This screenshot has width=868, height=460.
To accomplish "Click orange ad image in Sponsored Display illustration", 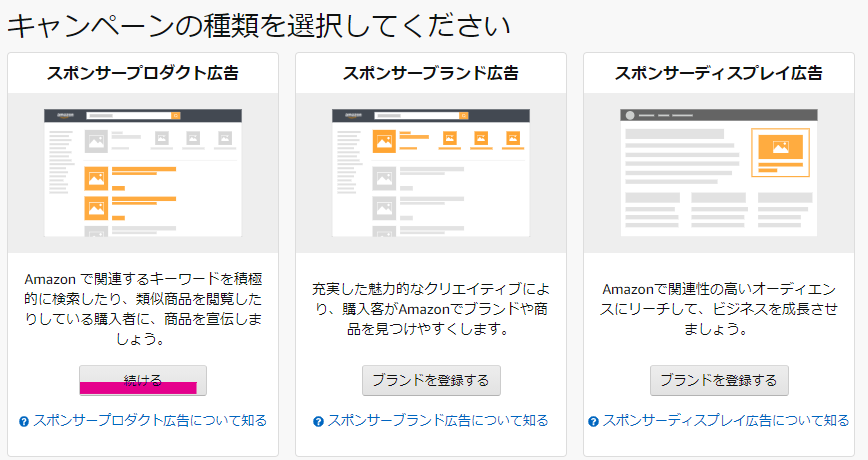I will click(780, 152).
